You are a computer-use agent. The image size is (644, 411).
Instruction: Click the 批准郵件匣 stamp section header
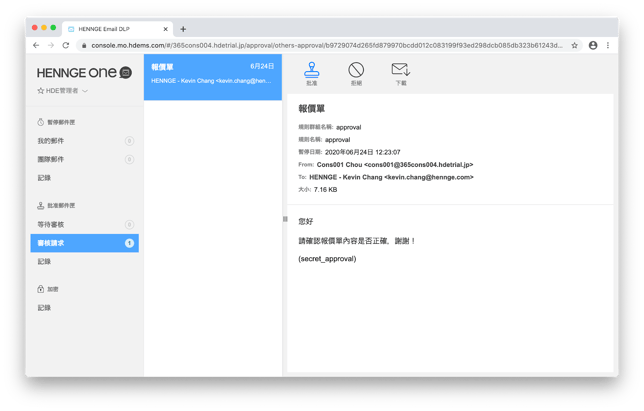[x=56, y=205]
